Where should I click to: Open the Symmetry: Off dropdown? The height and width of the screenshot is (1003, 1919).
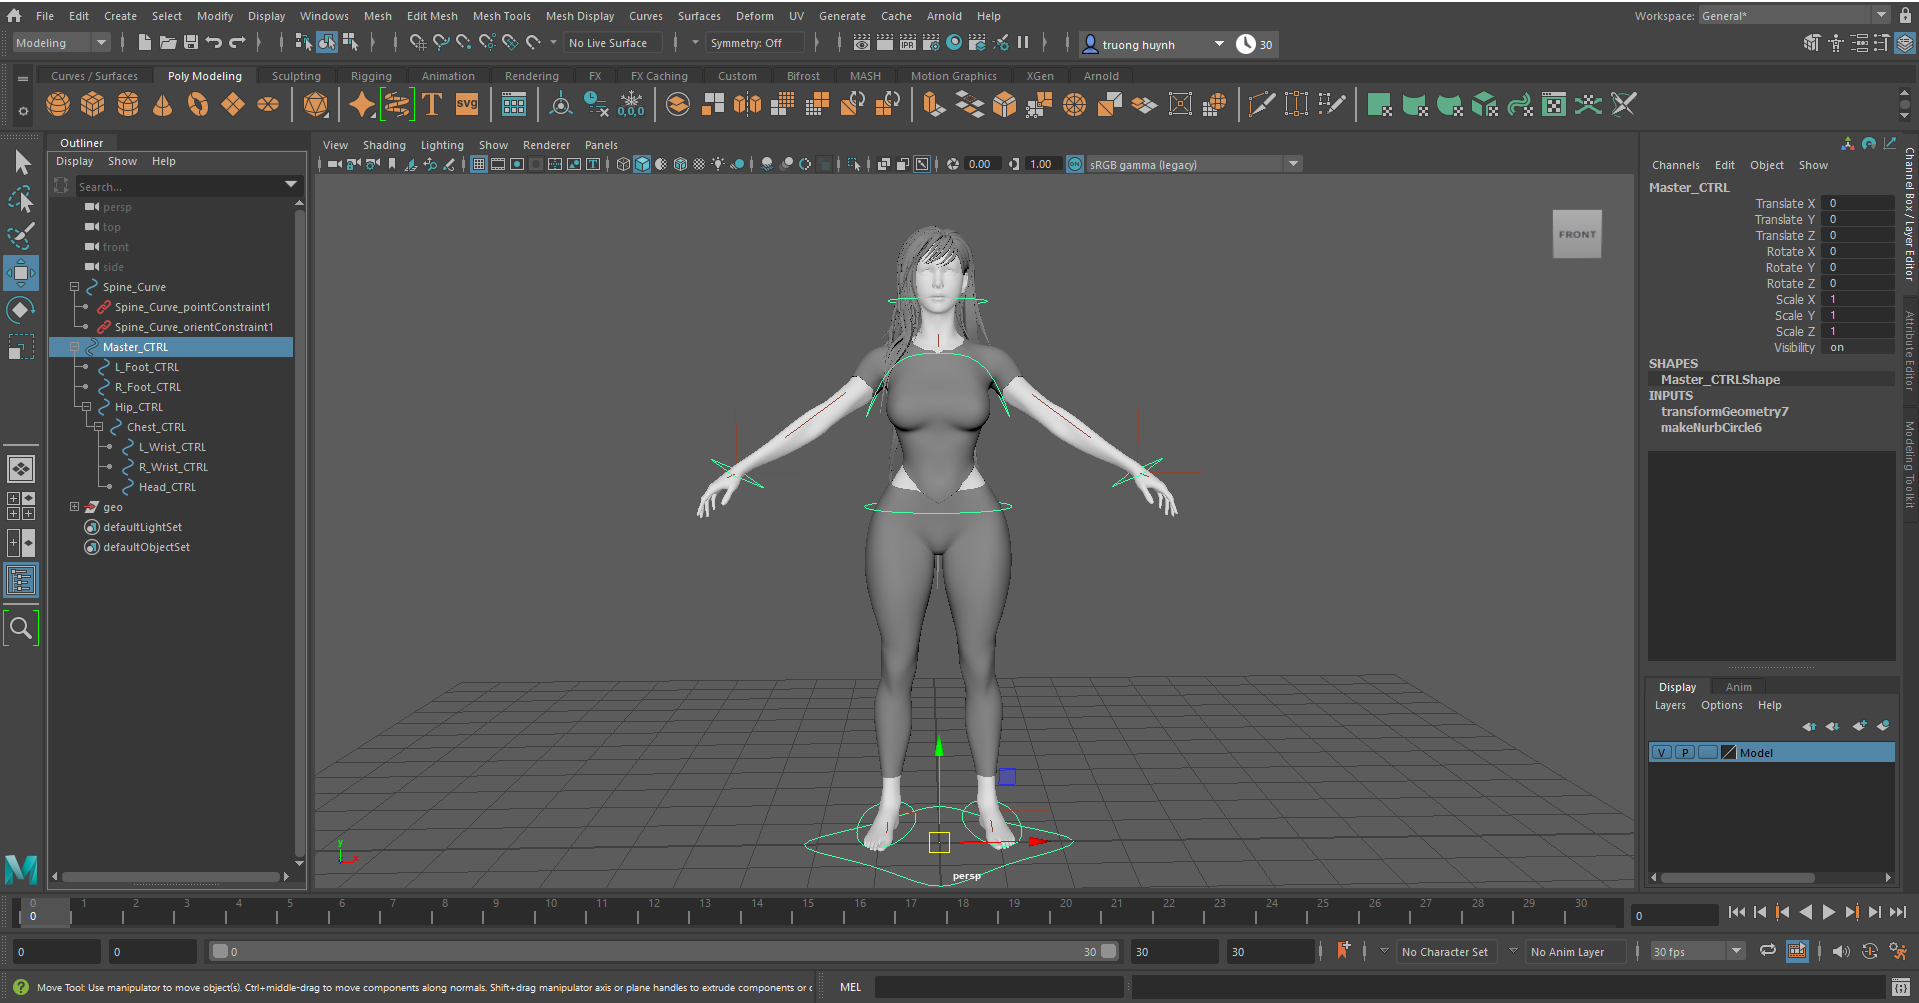coord(756,43)
